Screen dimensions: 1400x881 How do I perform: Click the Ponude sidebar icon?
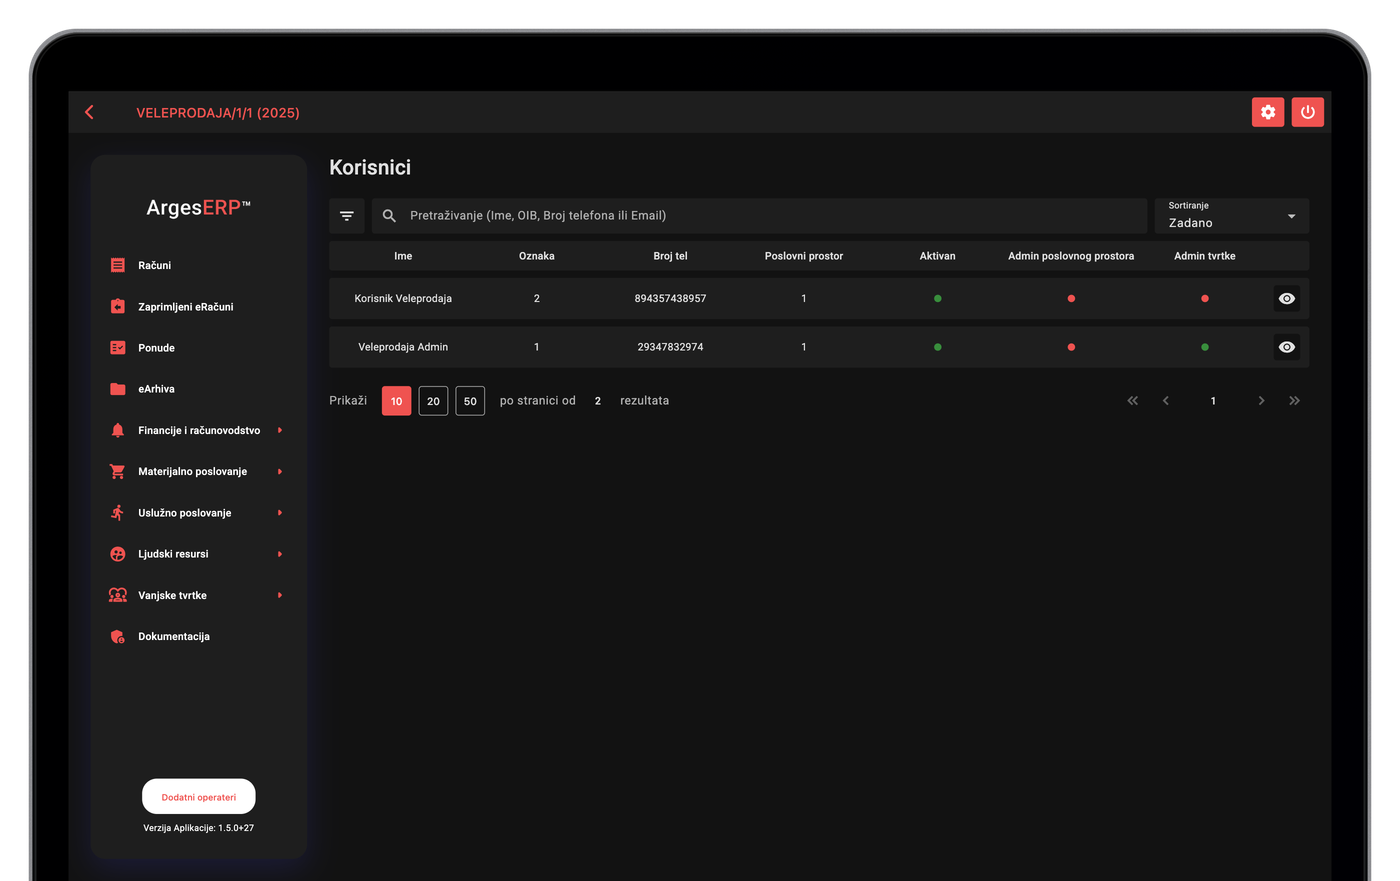coord(118,348)
